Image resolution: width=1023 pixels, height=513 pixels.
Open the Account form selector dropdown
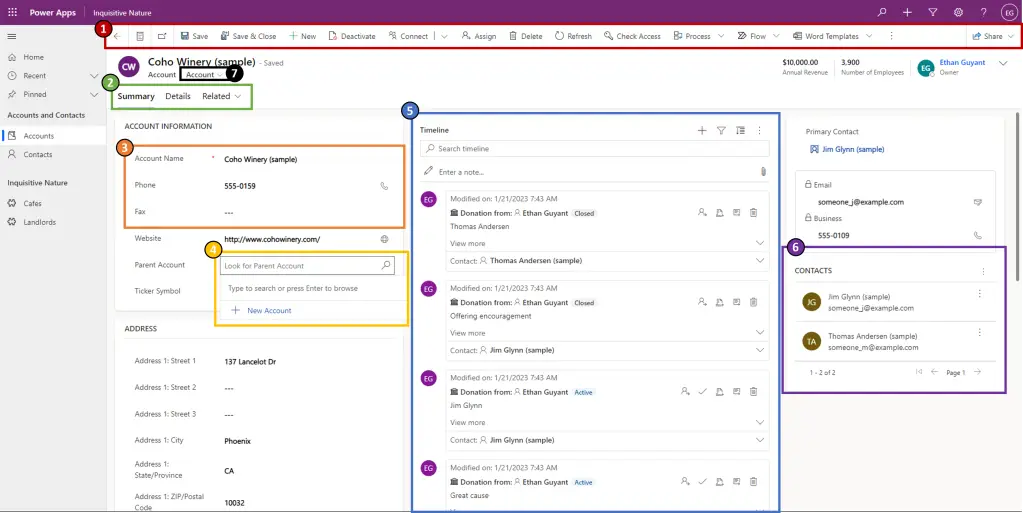coord(204,75)
